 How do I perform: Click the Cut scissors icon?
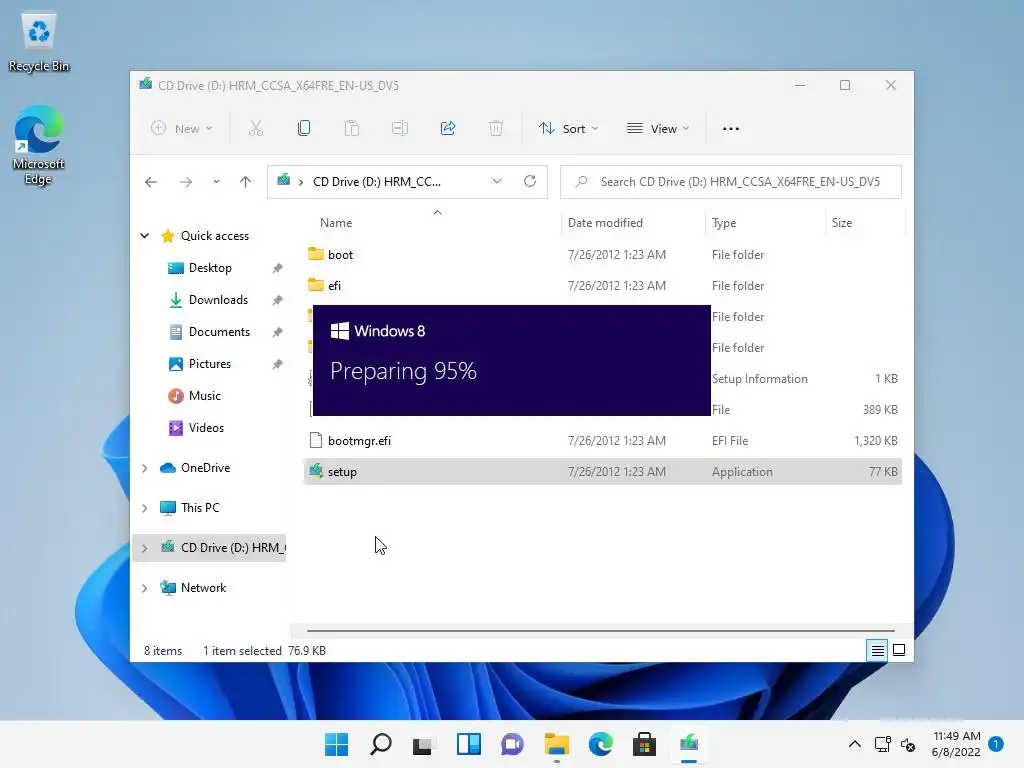click(255, 129)
